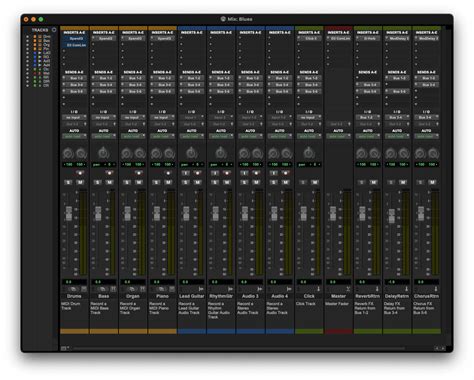Screen dimensions: 474x380
Task: Open the input path selector on the Drums strip
Action: tap(74, 118)
